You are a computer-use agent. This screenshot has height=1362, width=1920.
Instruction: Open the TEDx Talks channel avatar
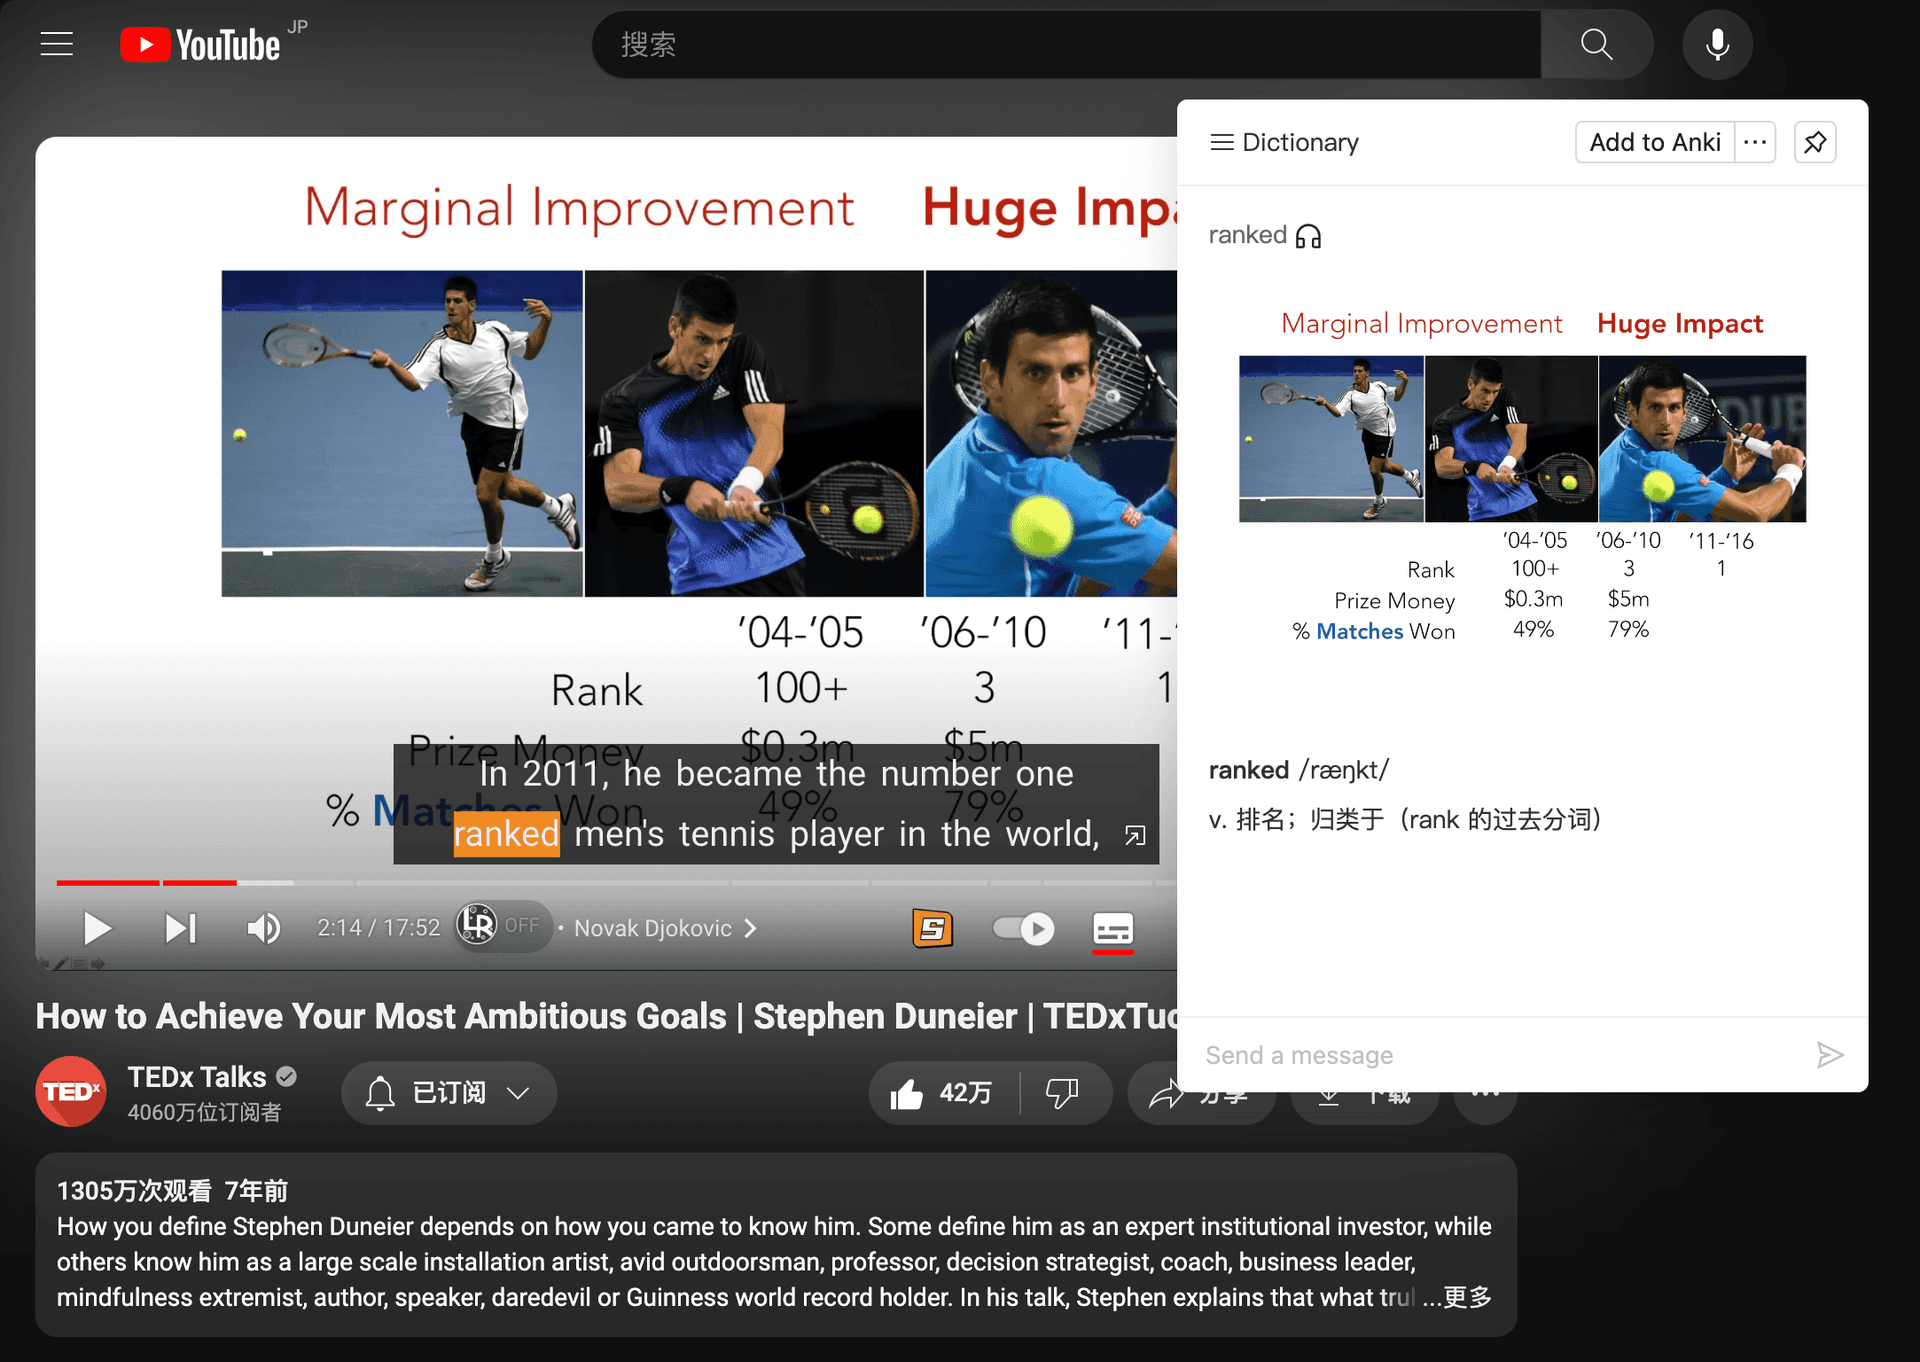[71, 1092]
